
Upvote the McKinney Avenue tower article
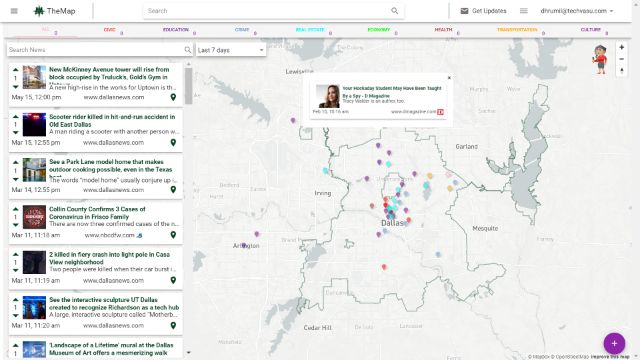pos(16,69)
